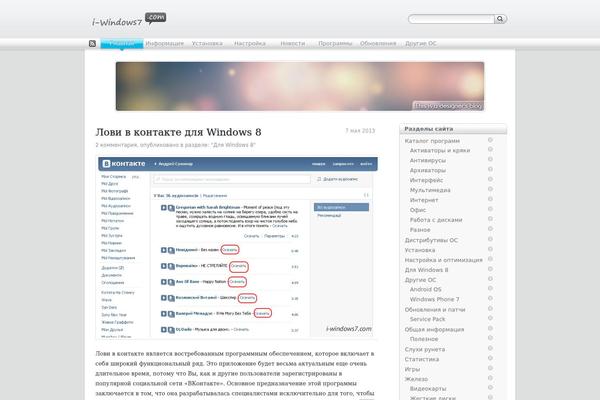The height and width of the screenshot is (400, 600).
Task: Open Работа с дисками sidebar link
Action: (436, 220)
